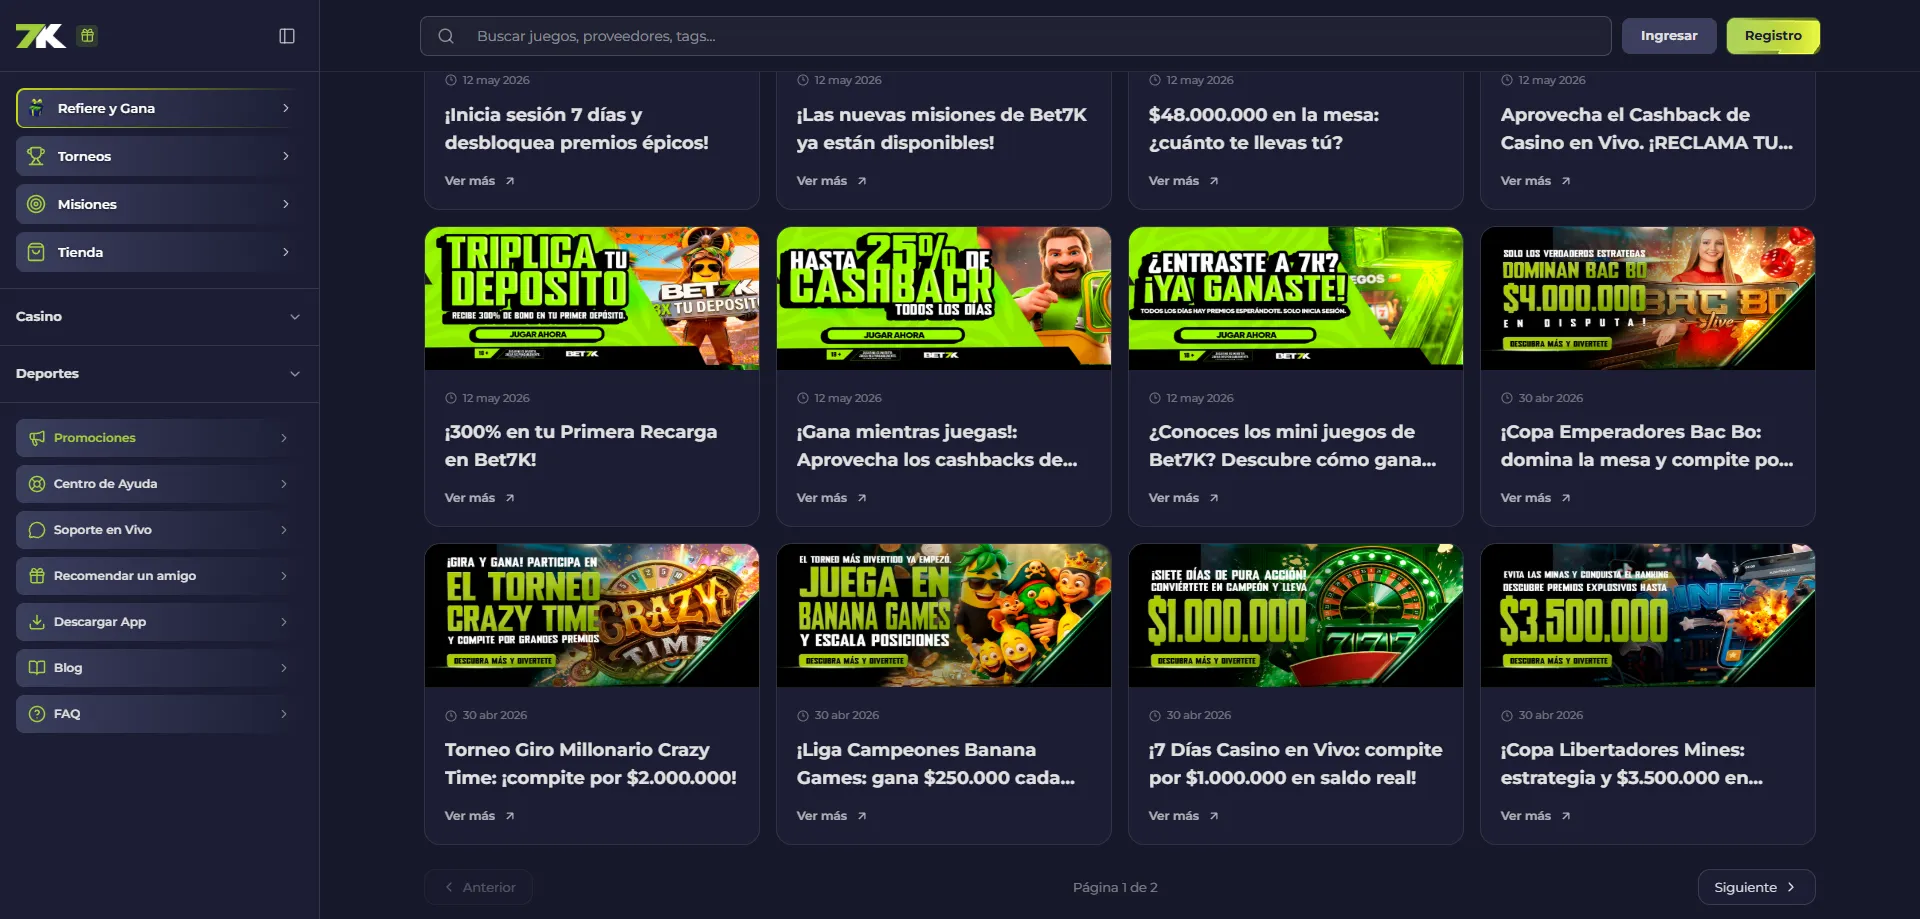Go to Soporte en Vivo
Image resolution: width=1920 pixels, height=919 pixels.
159,530
